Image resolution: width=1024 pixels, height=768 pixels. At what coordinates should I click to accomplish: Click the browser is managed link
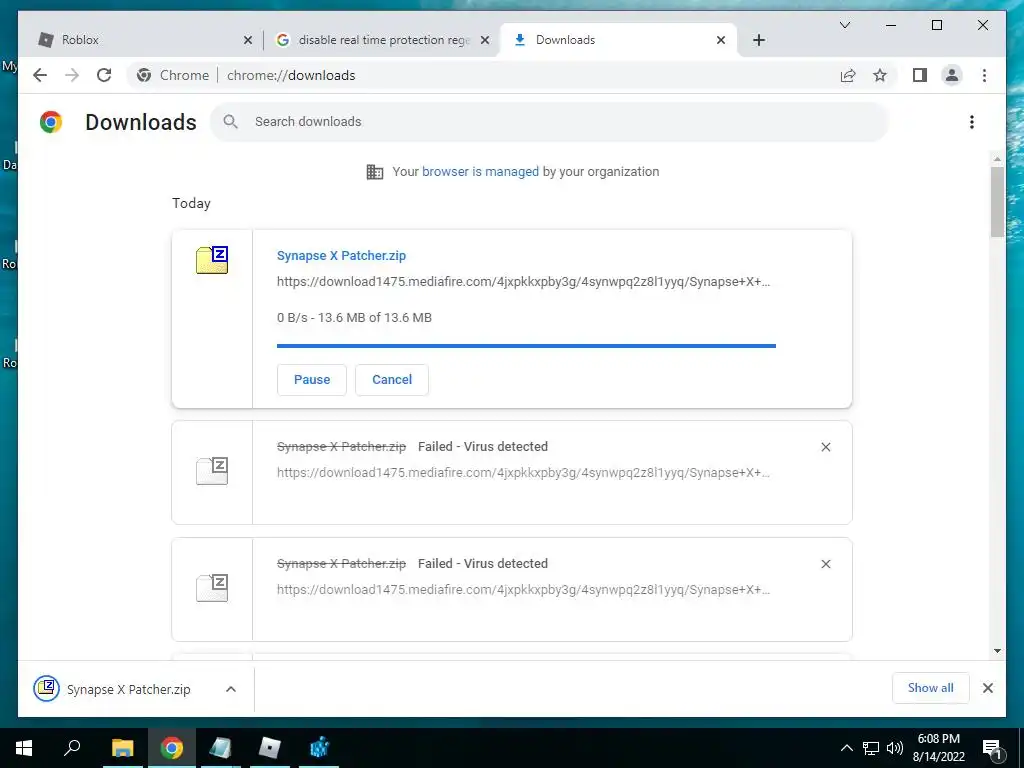tap(480, 172)
